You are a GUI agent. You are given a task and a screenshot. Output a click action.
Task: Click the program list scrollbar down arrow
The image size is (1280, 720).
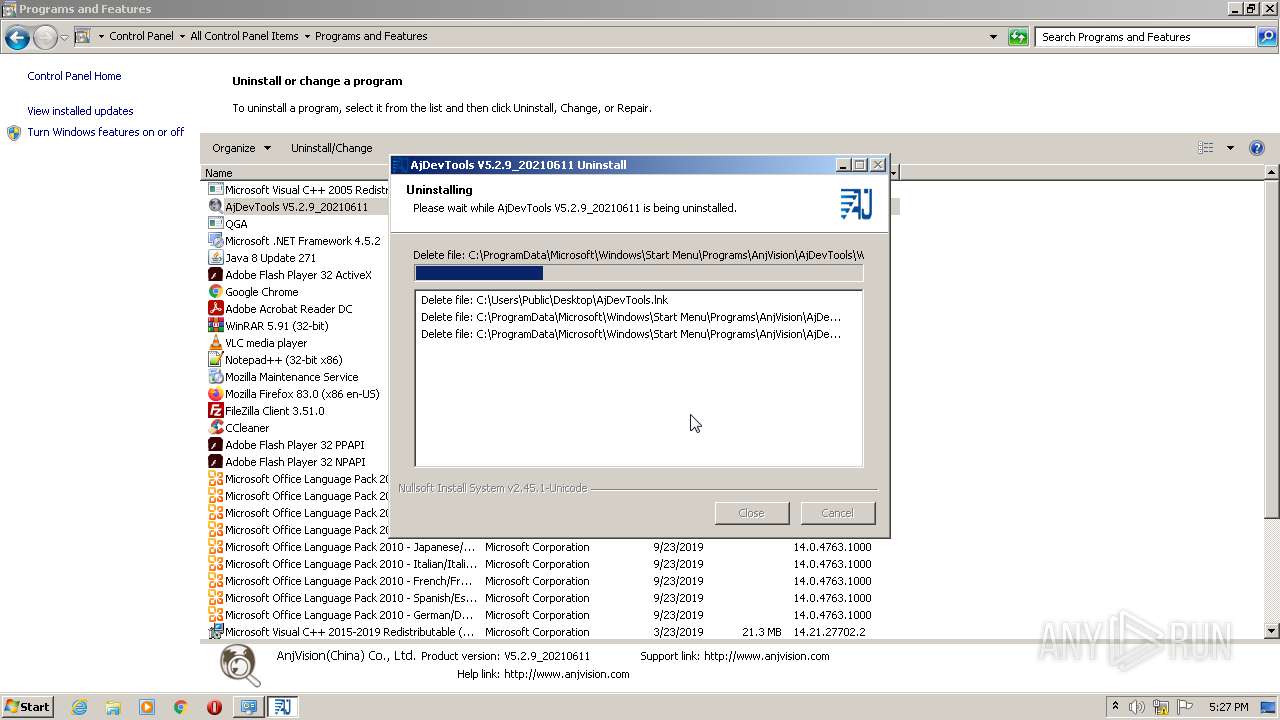(x=1272, y=631)
